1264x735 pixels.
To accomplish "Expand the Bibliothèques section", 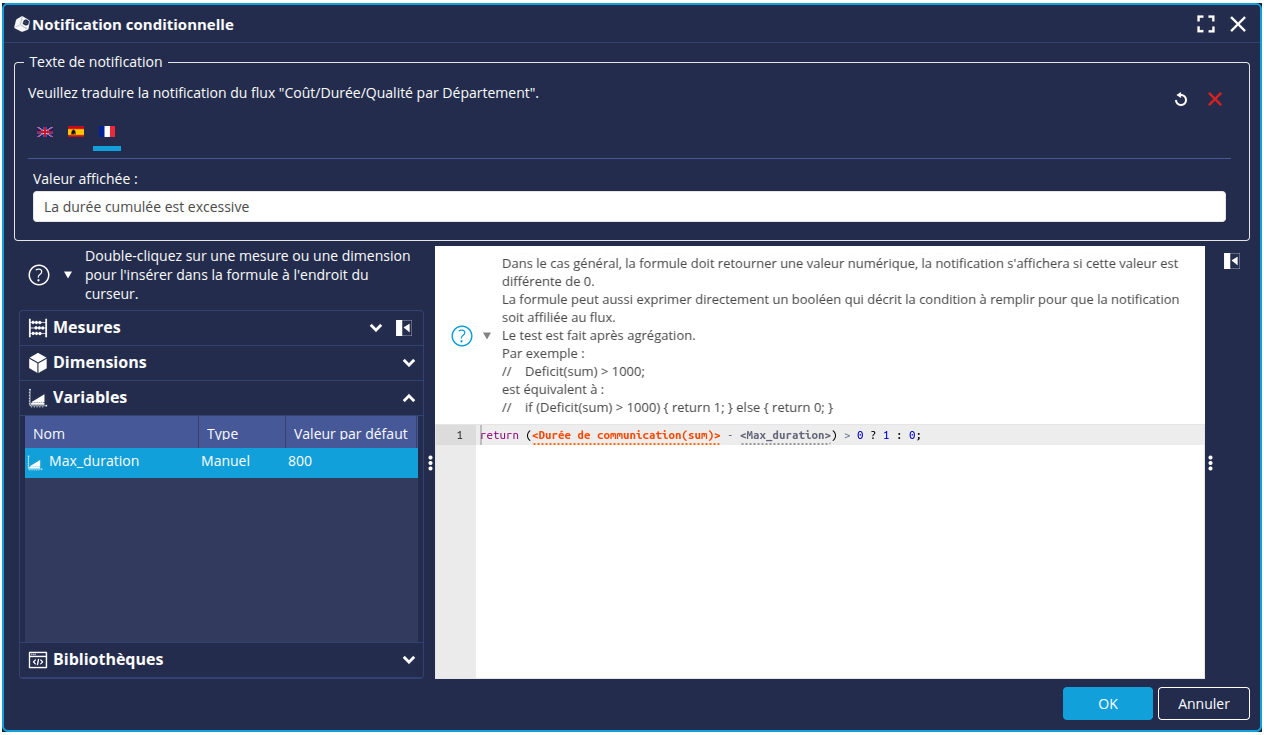I will [x=408, y=660].
